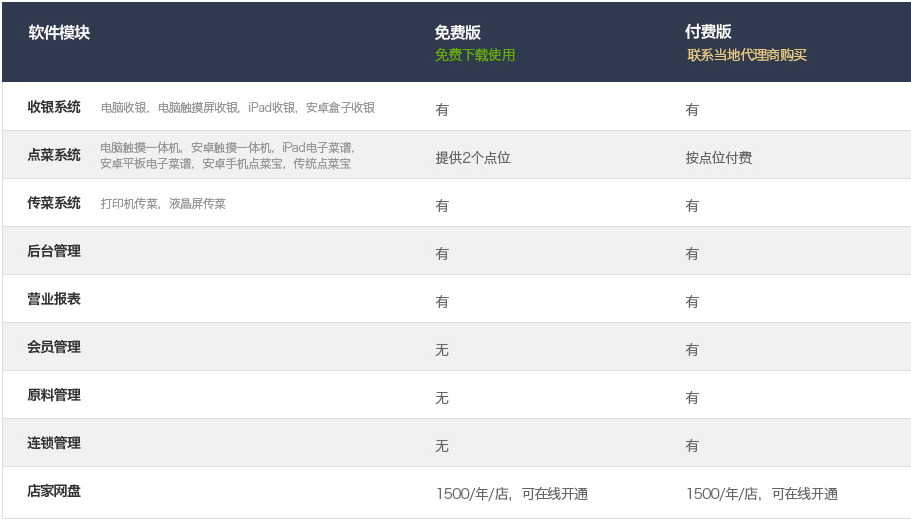The height and width of the screenshot is (522, 911).
Task: Select the 连锁管理 row title
Action: point(53,443)
